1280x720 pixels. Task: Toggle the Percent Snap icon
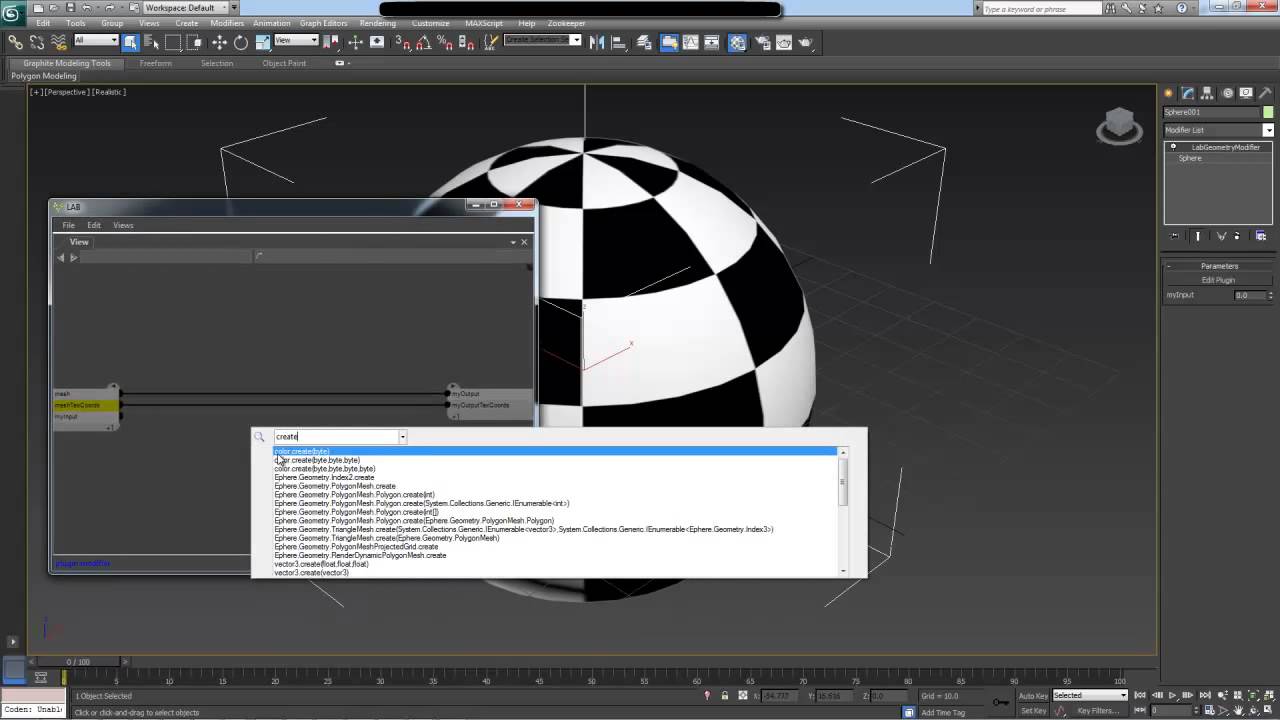tap(444, 42)
